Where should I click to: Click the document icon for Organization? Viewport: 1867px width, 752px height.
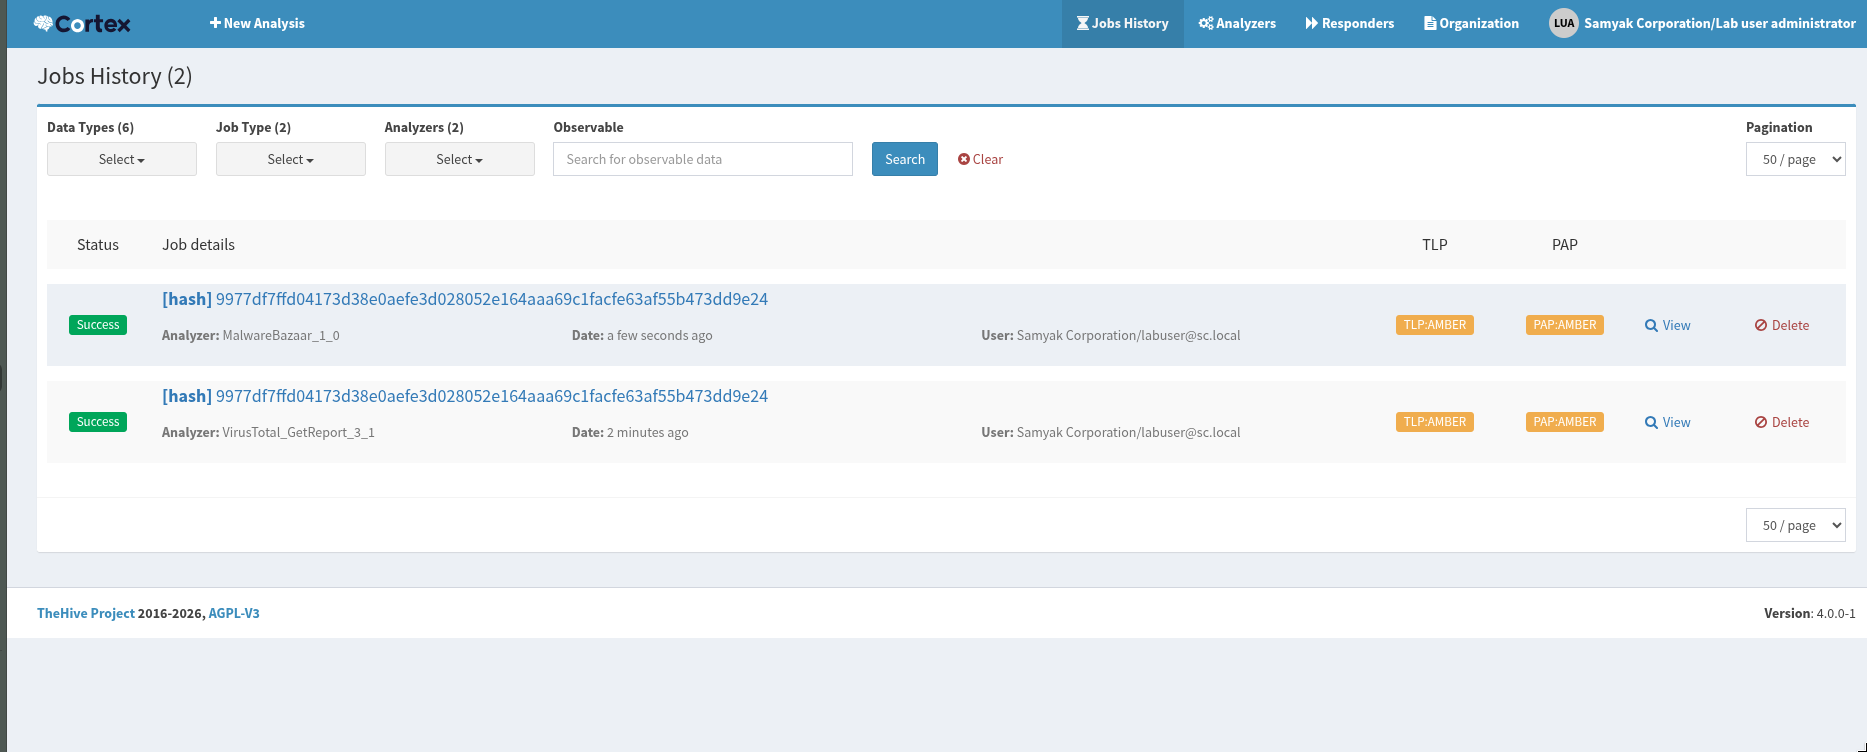[x=1430, y=23]
